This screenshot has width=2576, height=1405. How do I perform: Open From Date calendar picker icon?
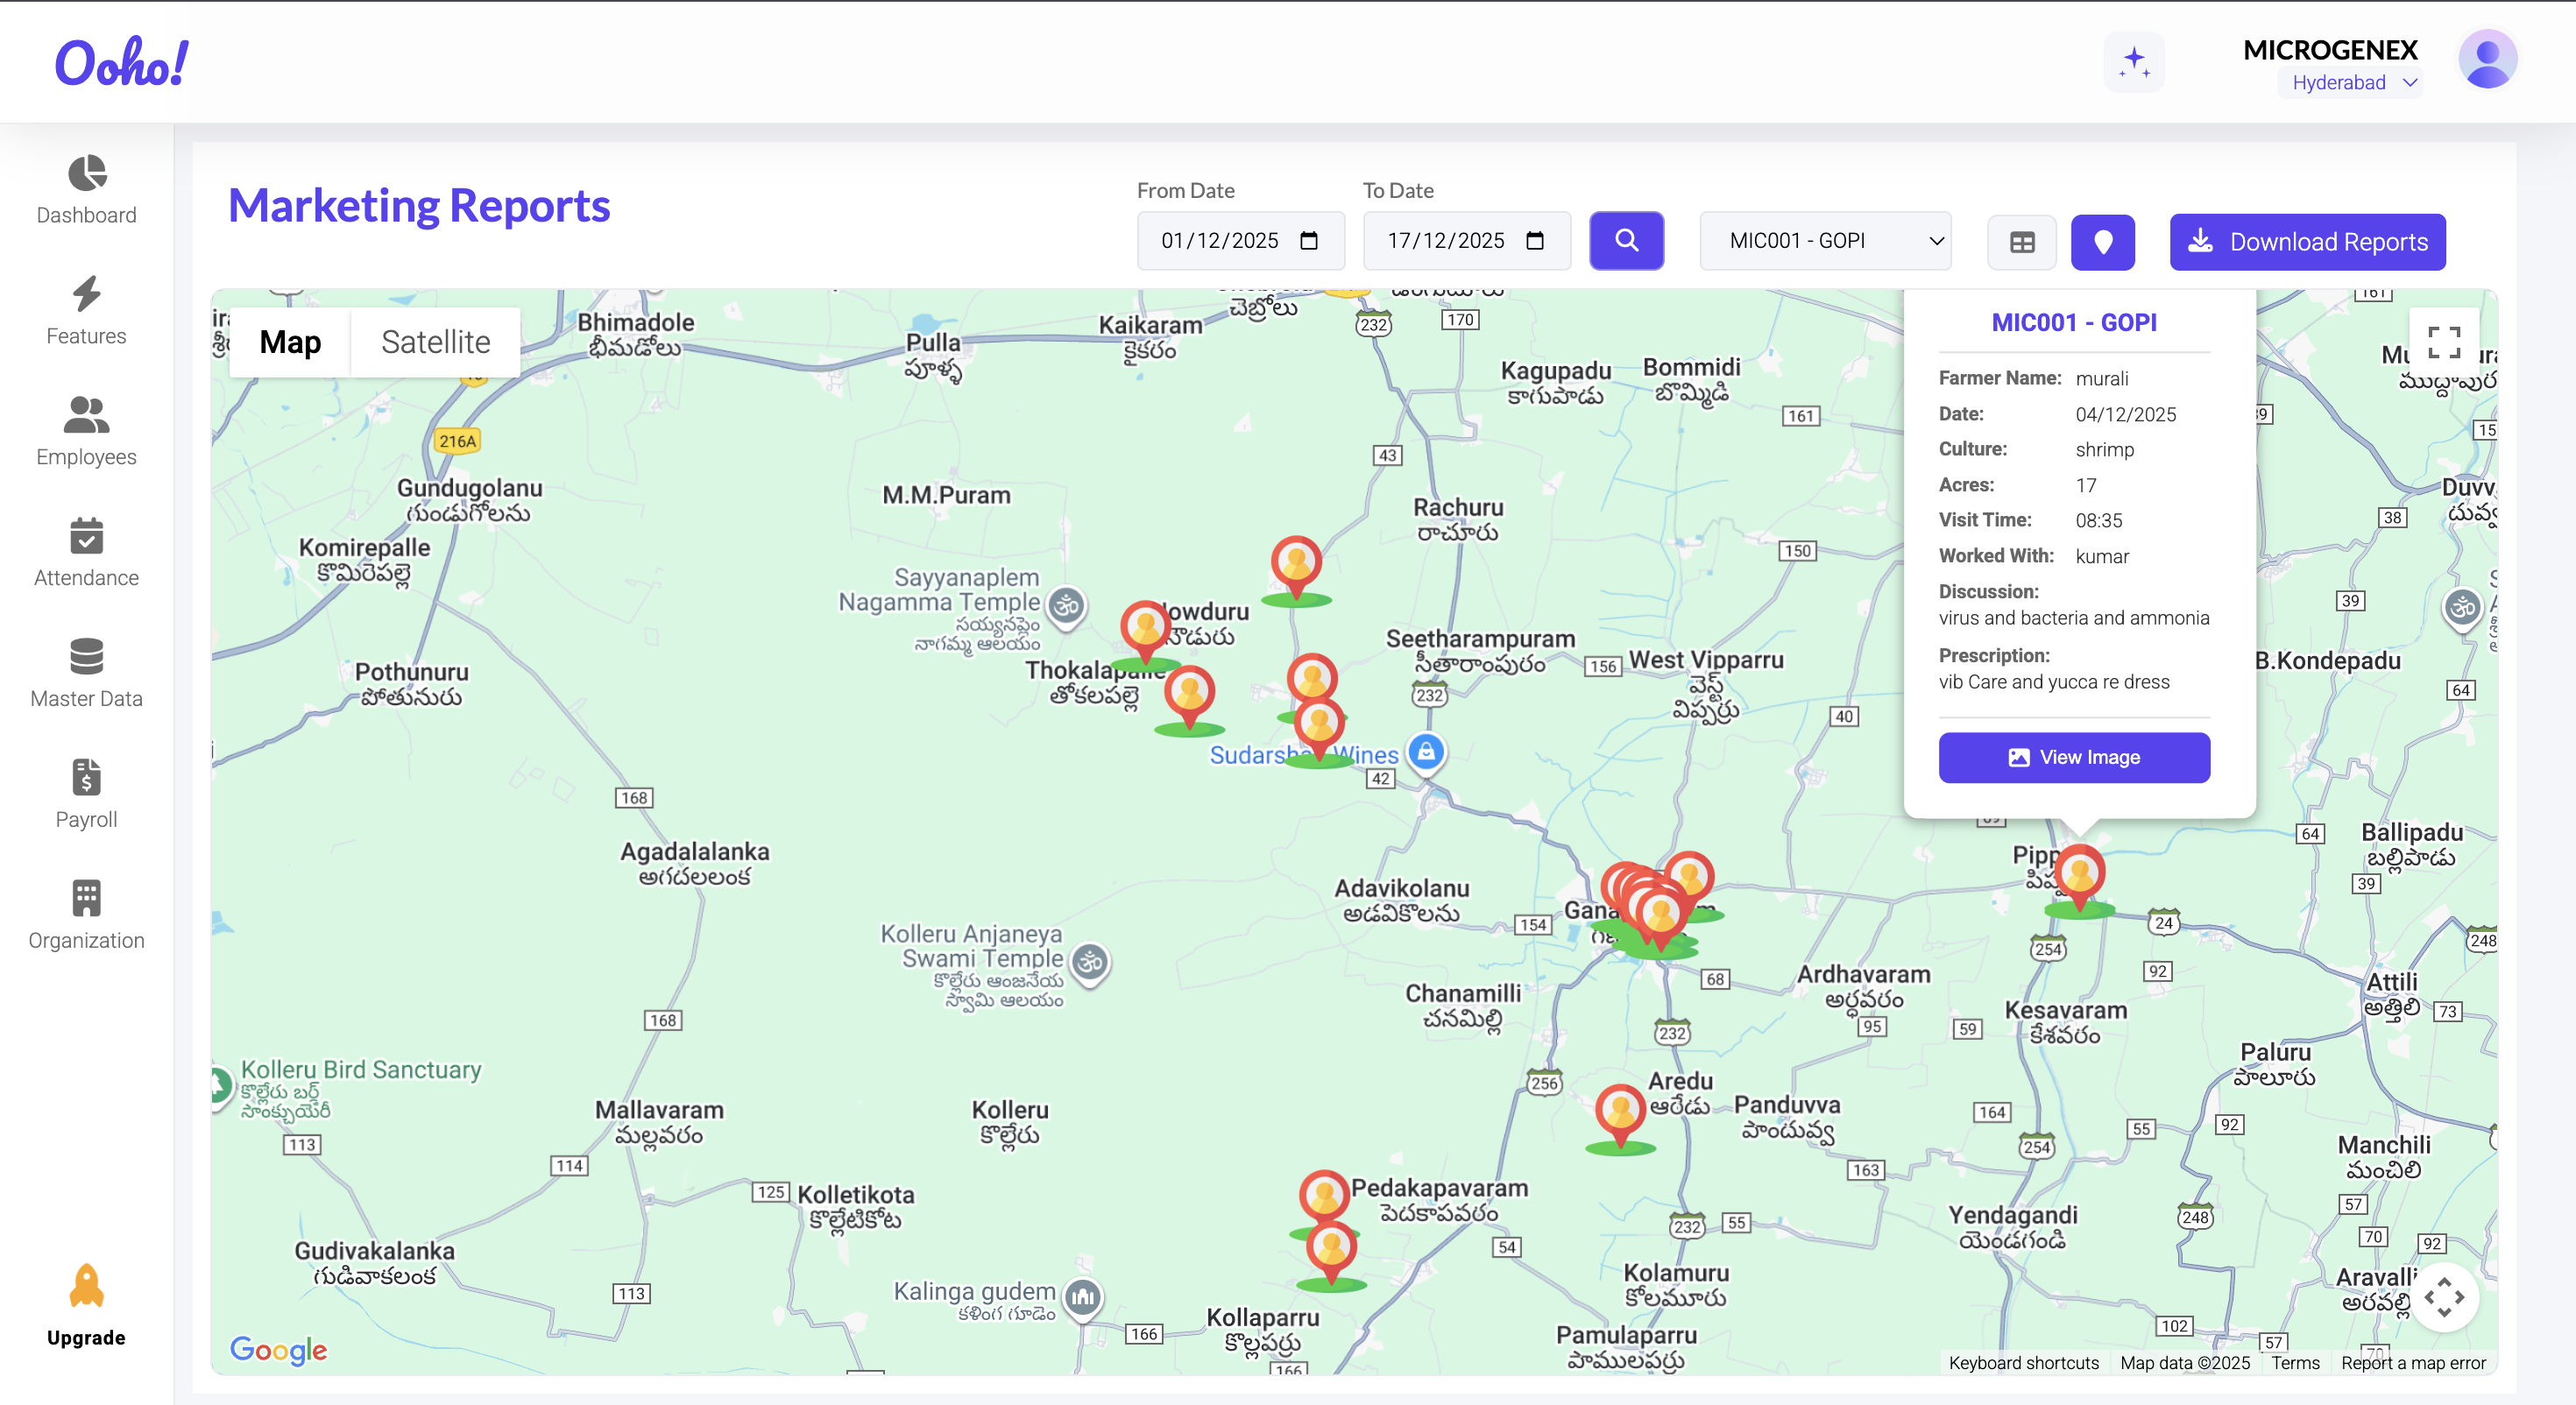coord(1309,241)
